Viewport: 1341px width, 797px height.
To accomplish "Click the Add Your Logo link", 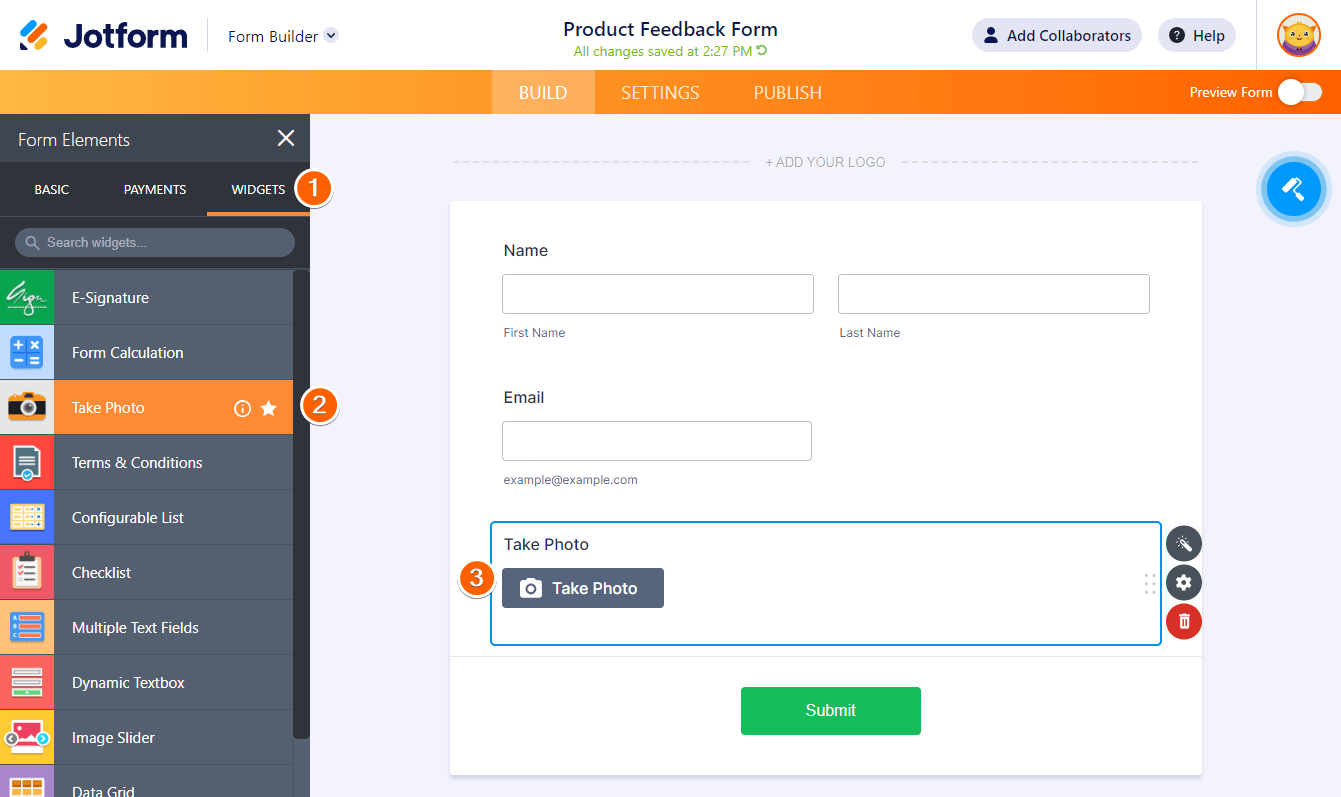I will tap(825, 162).
